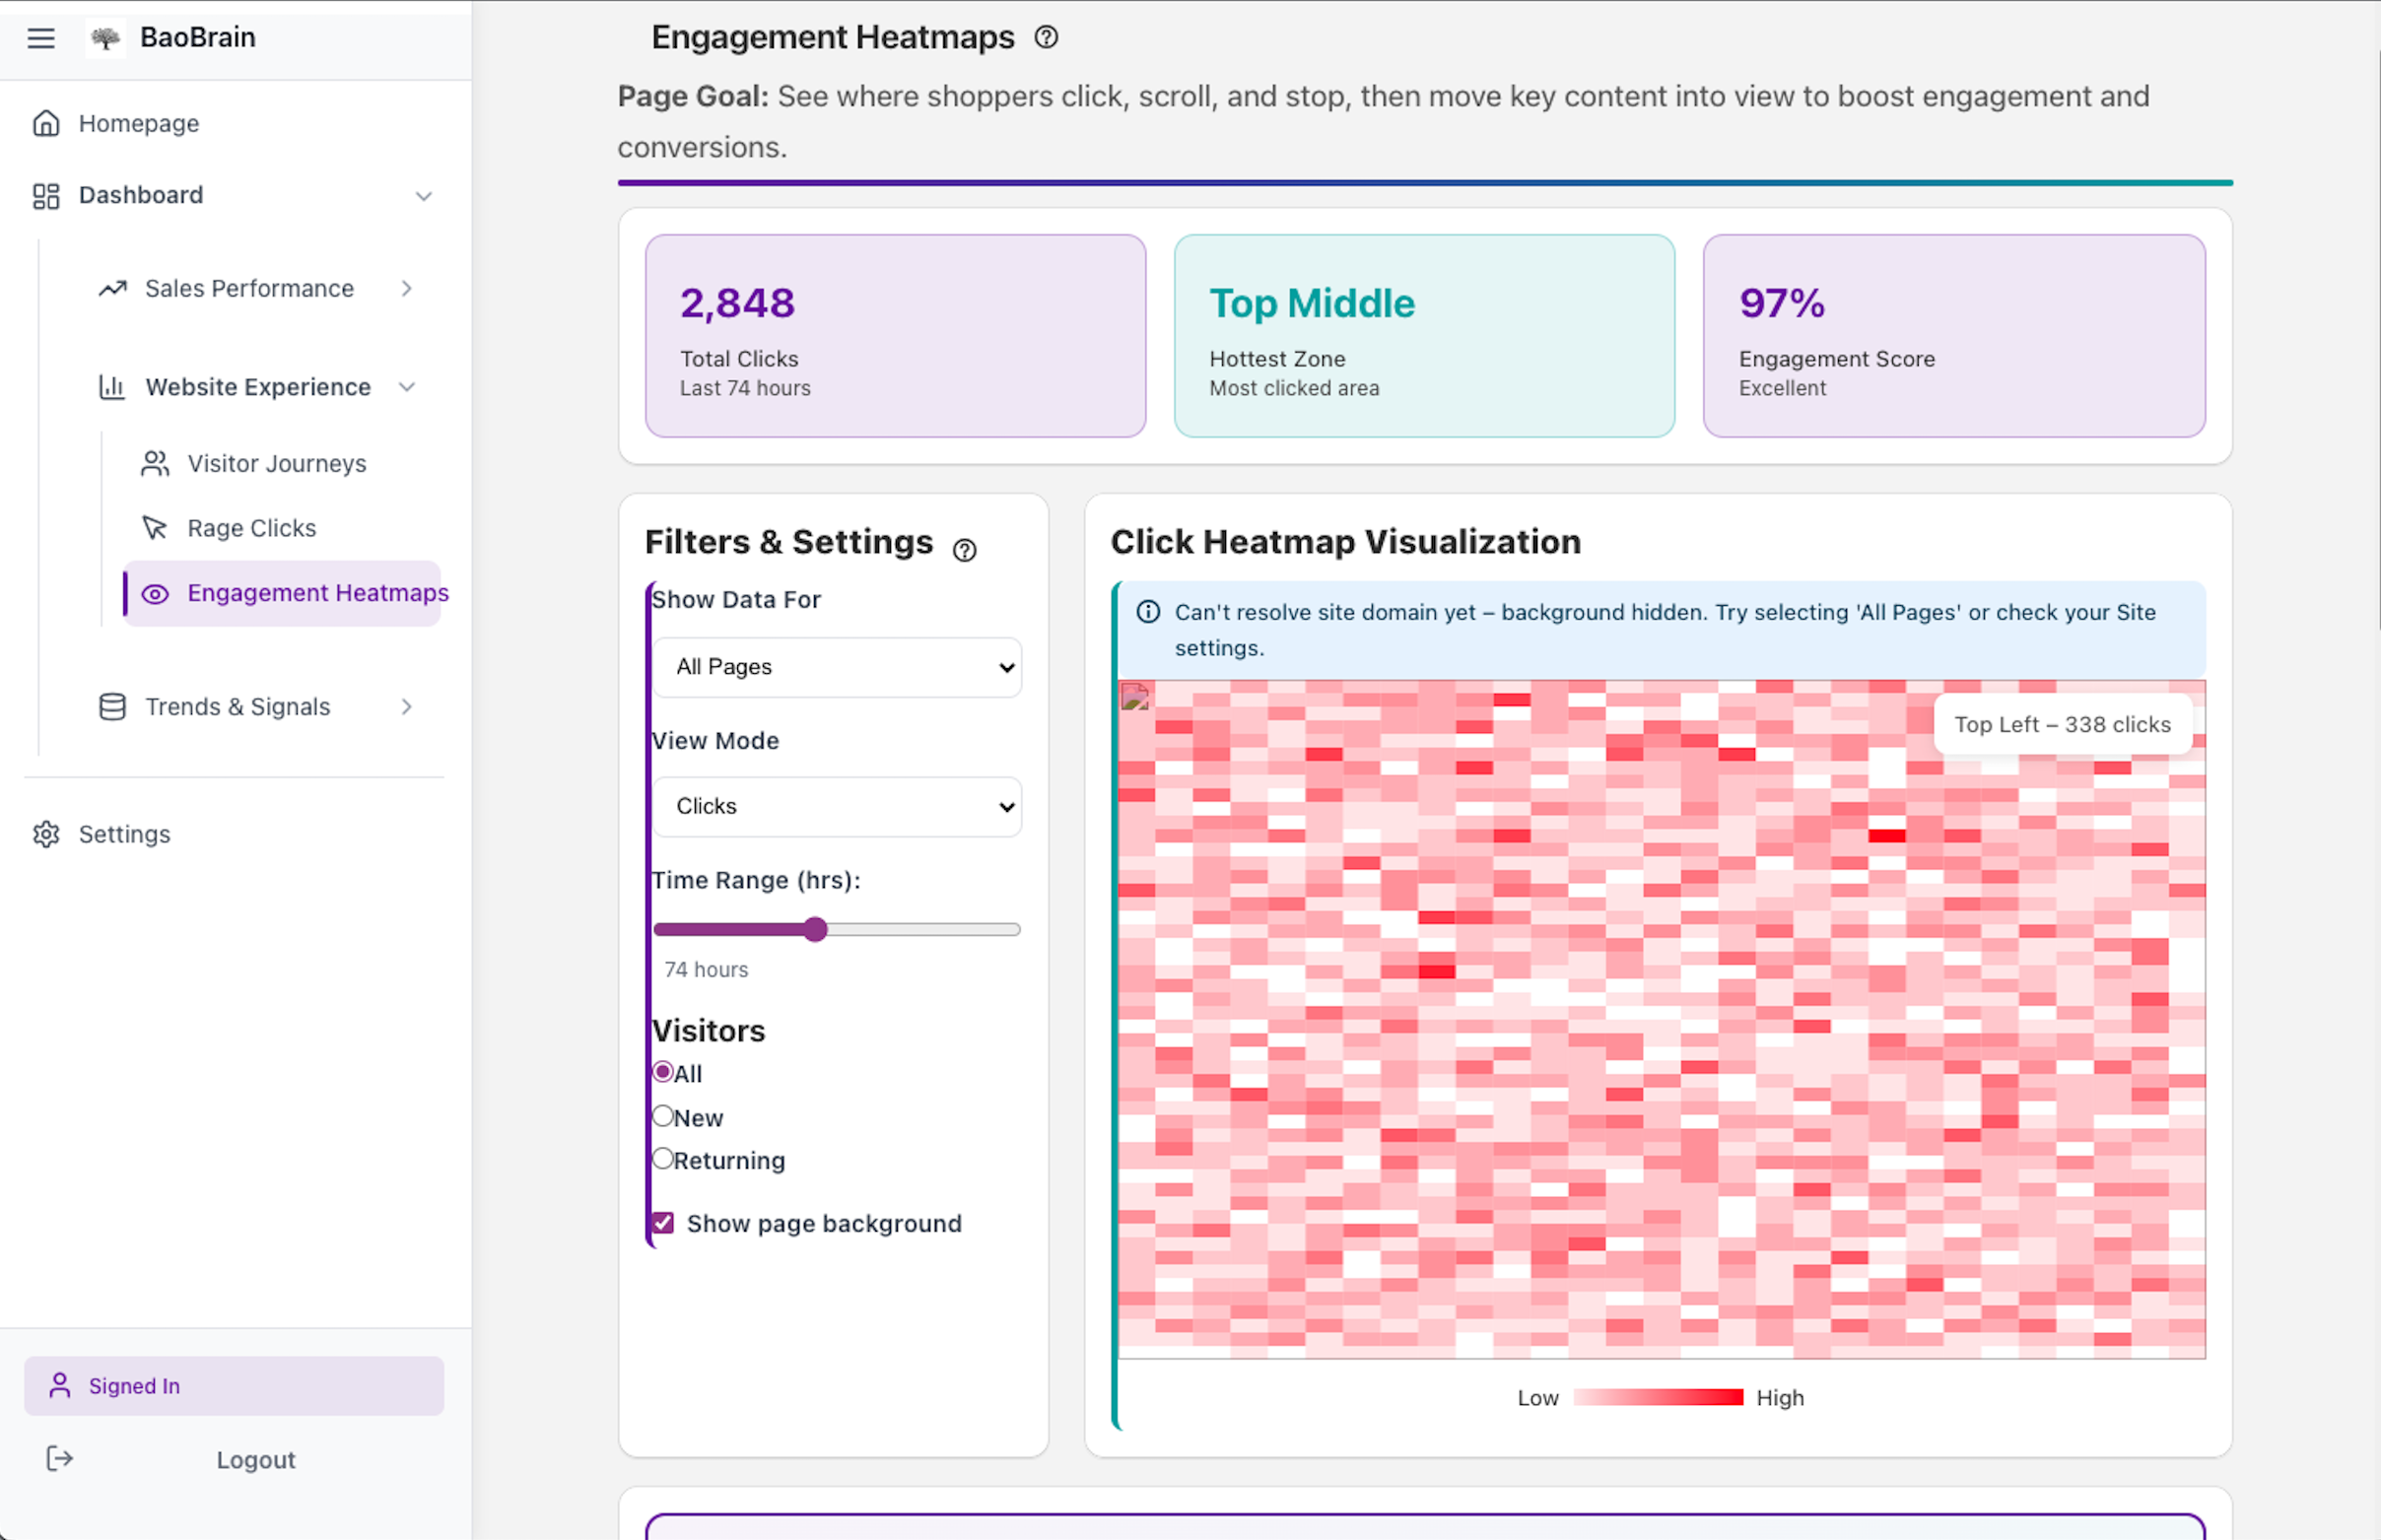
Task: Click the help icon beside Engagement Heatmaps title
Action: coord(1046,38)
